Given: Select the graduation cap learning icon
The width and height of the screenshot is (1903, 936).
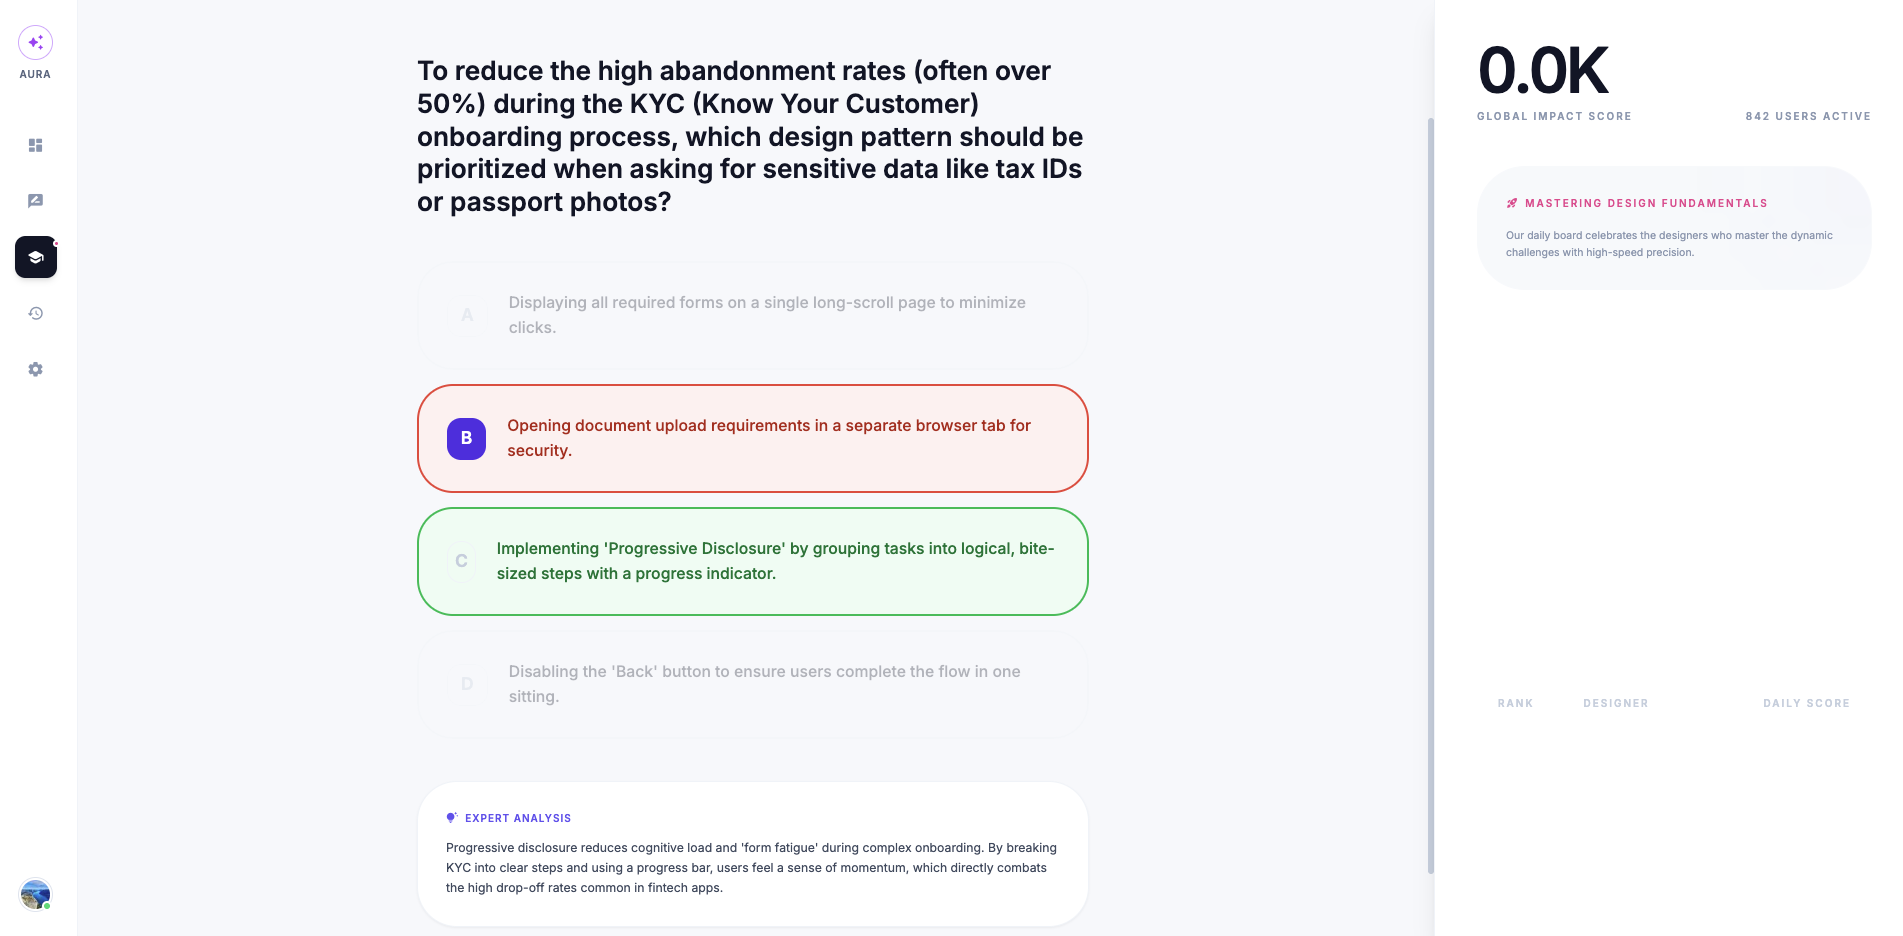Looking at the screenshot, I should click(35, 257).
